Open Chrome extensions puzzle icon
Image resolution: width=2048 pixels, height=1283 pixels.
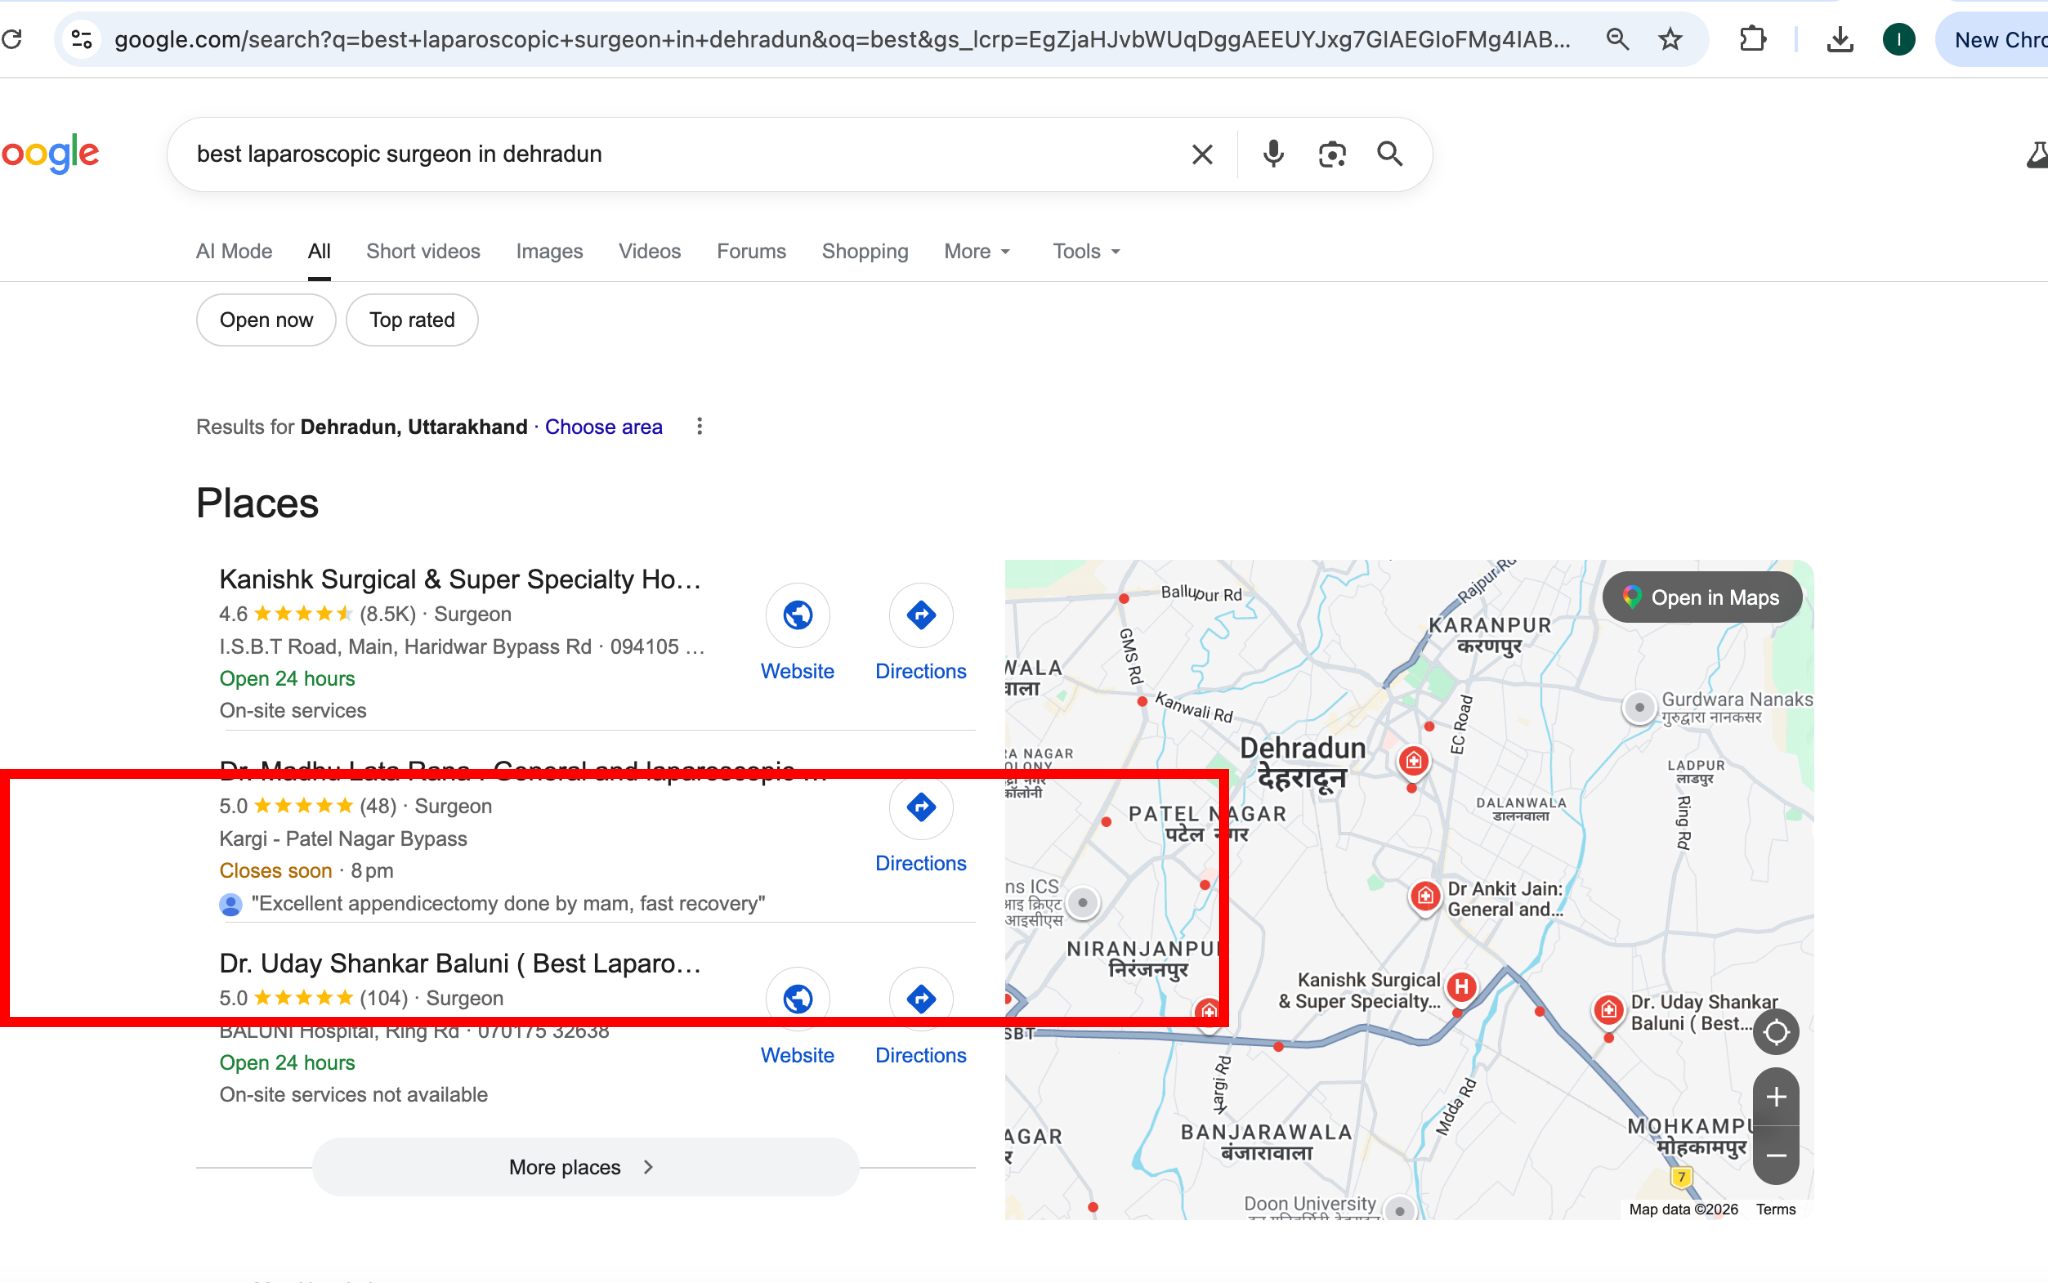pyautogui.click(x=1752, y=40)
